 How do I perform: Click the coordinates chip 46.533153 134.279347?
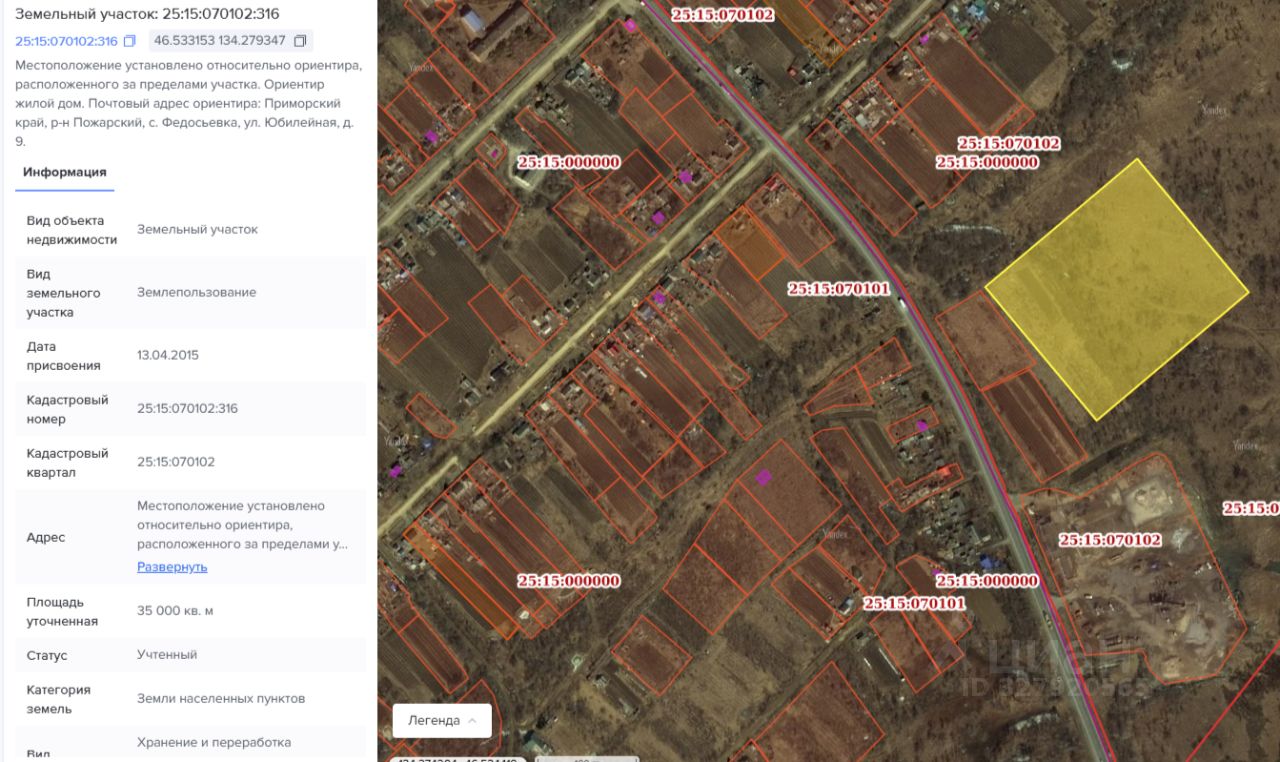(x=231, y=41)
